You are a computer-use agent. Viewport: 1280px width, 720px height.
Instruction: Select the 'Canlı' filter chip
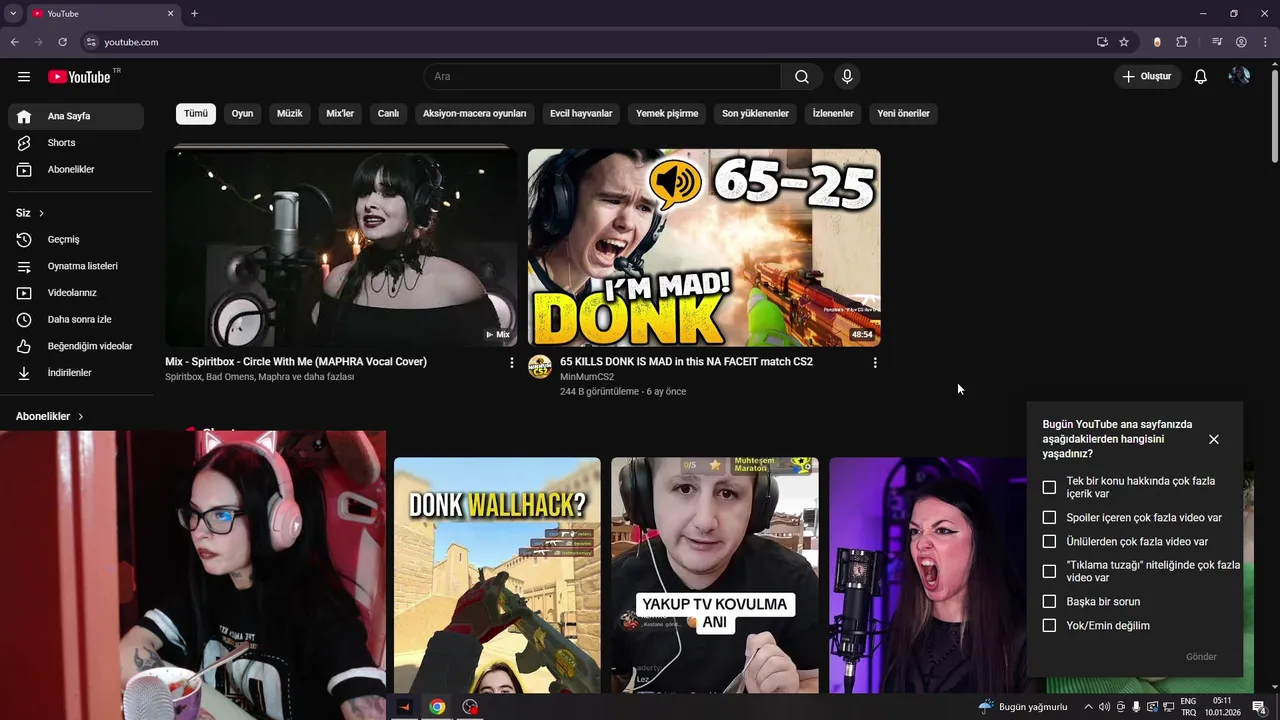tap(388, 114)
